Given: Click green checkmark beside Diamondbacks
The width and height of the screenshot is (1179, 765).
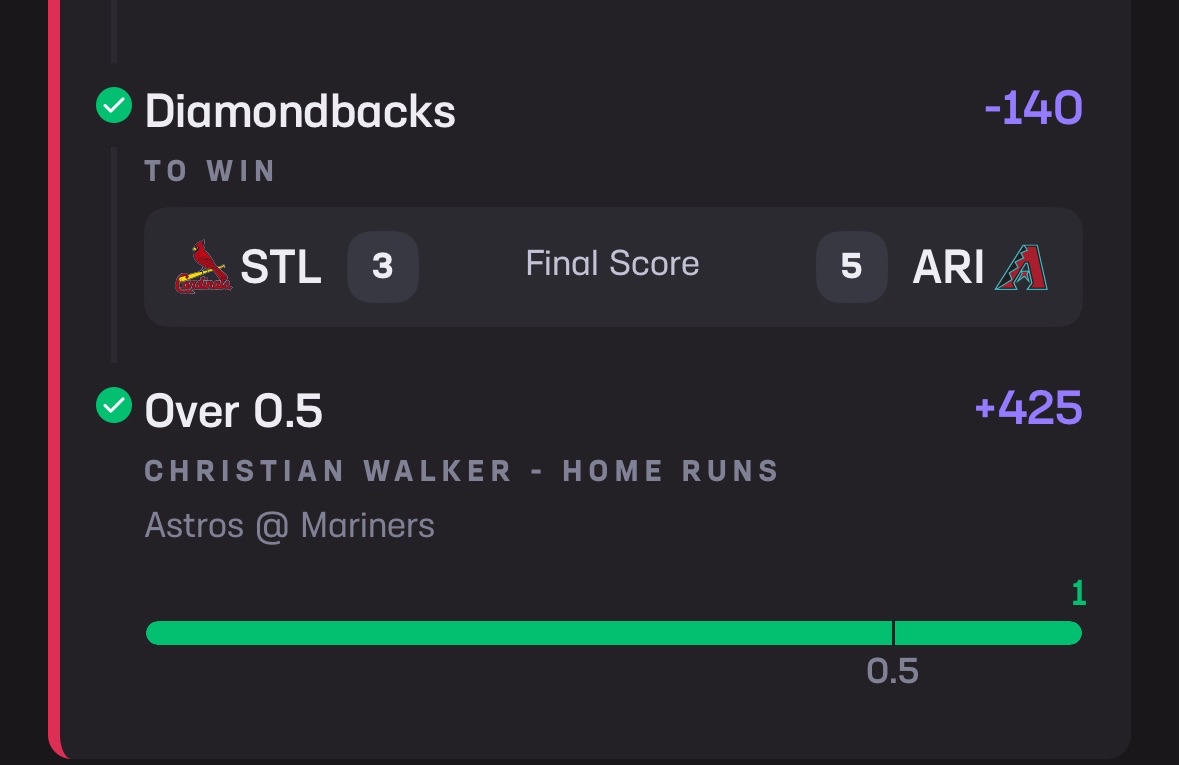Looking at the screenshot, I should tap(114, 105).
